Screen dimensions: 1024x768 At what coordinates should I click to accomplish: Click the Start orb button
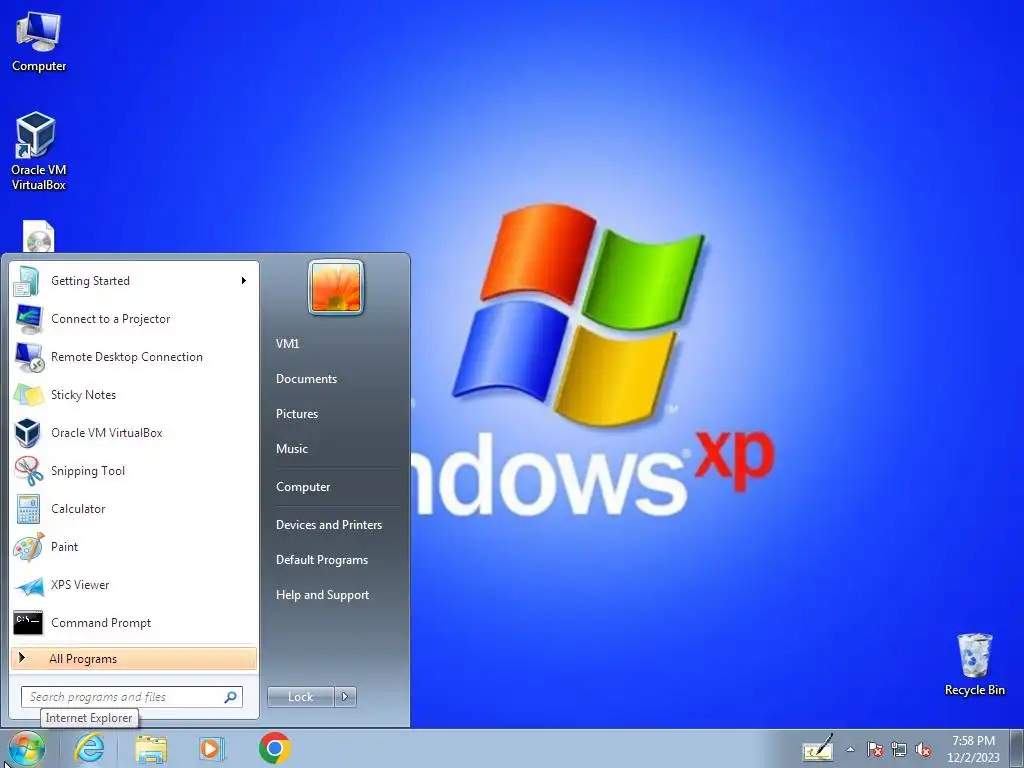(26, 749)
